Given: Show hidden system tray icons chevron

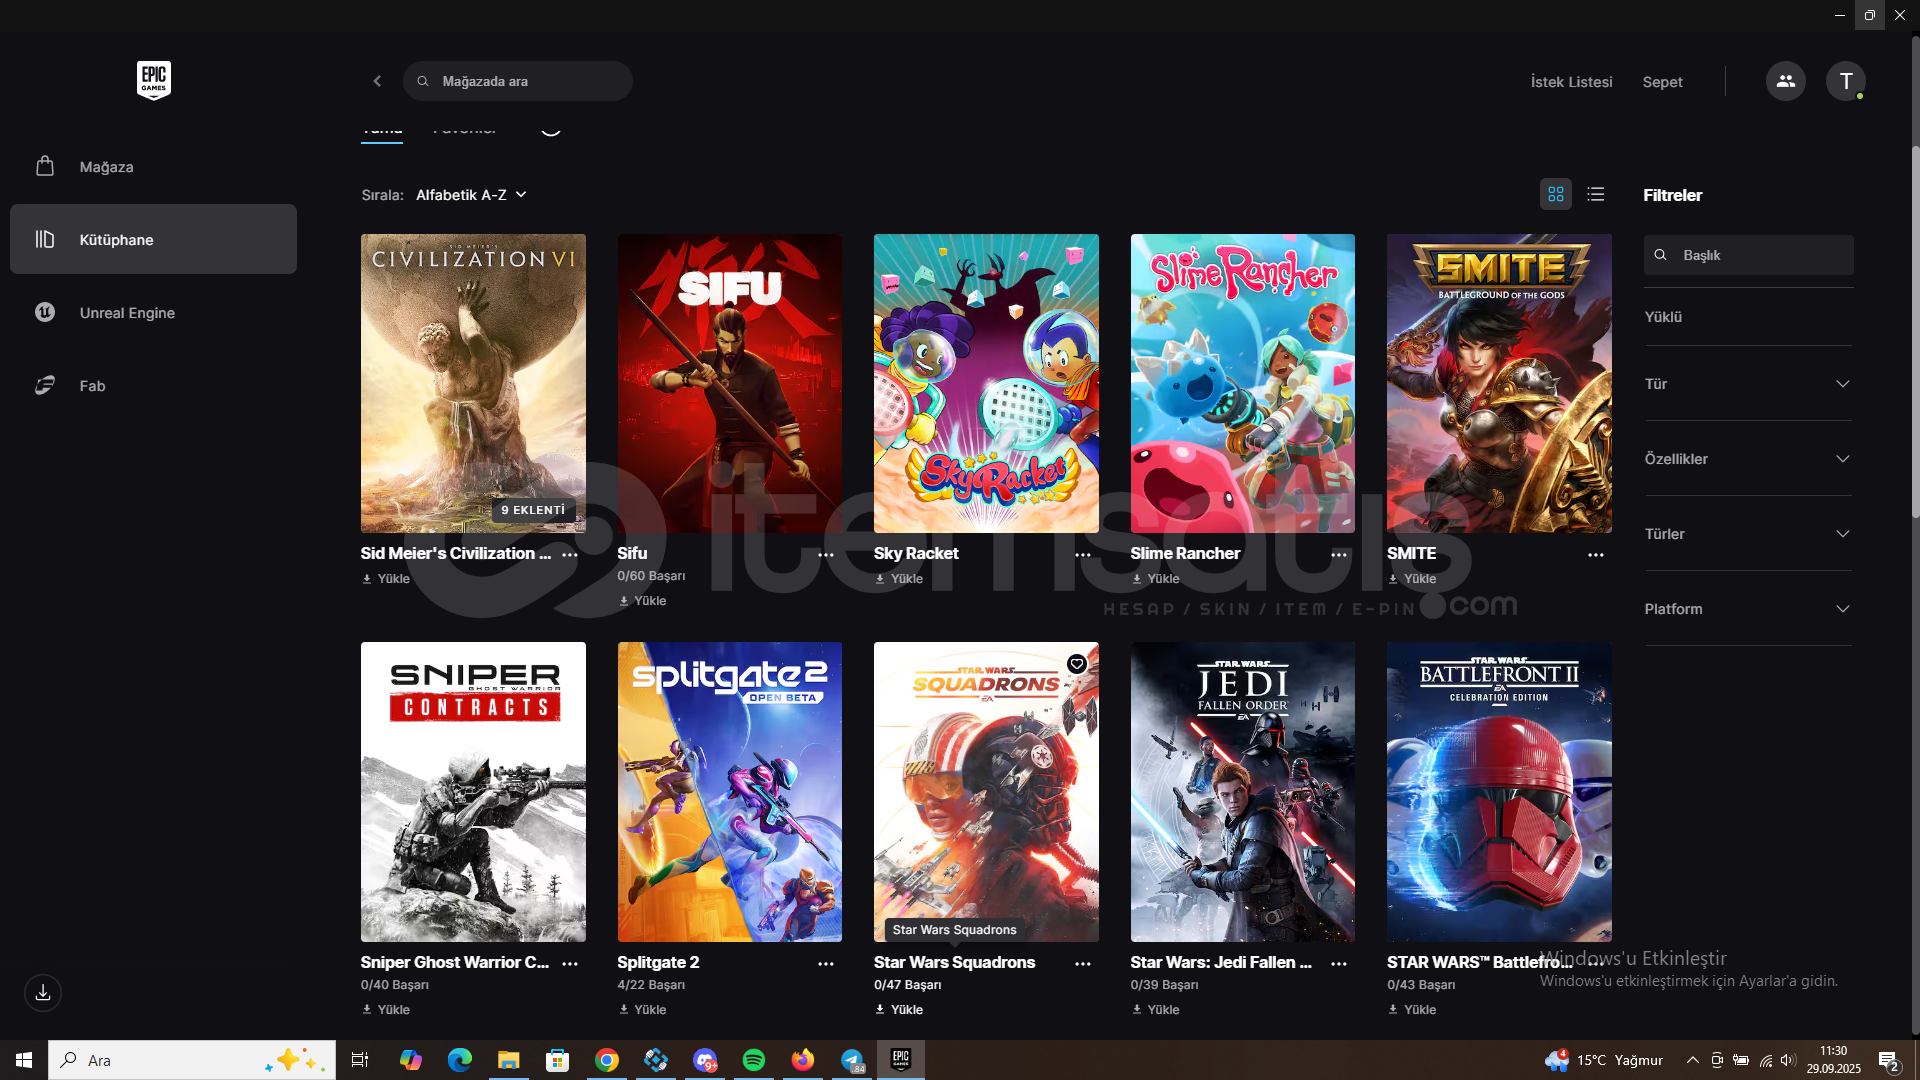Looking at the screenshot, I should point(1692,1060).
